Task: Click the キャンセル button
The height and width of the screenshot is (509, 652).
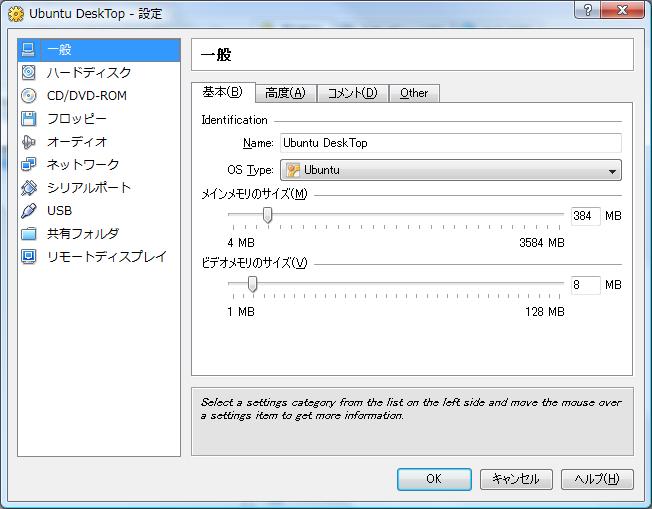Action: point(516,479)
